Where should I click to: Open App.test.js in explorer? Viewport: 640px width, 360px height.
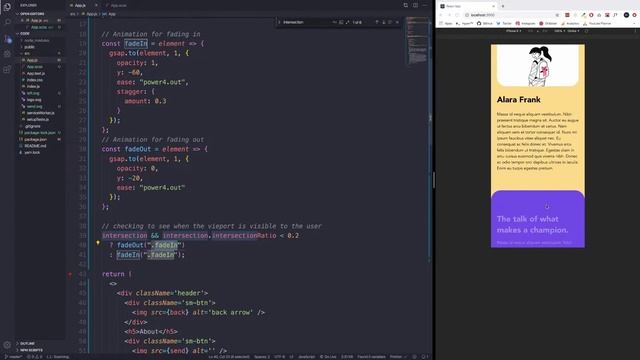[36, 73]
